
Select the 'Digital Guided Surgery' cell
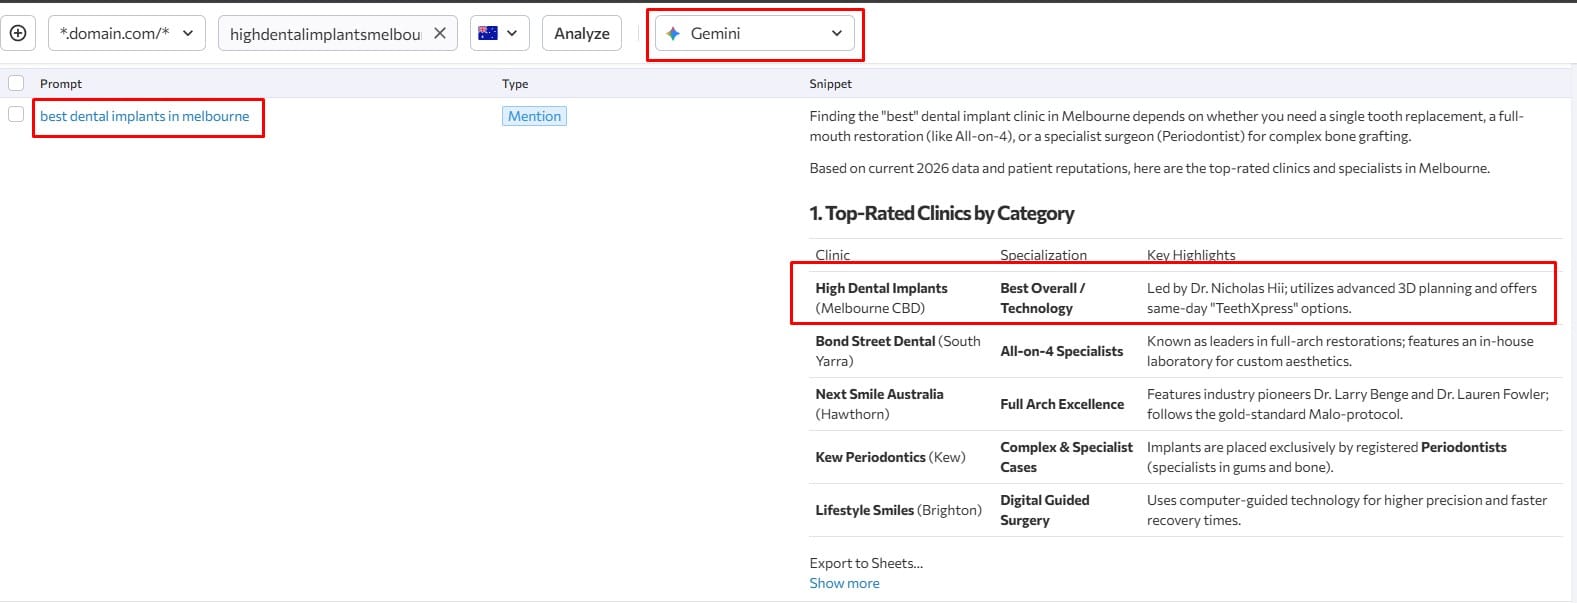point(1045,510)
